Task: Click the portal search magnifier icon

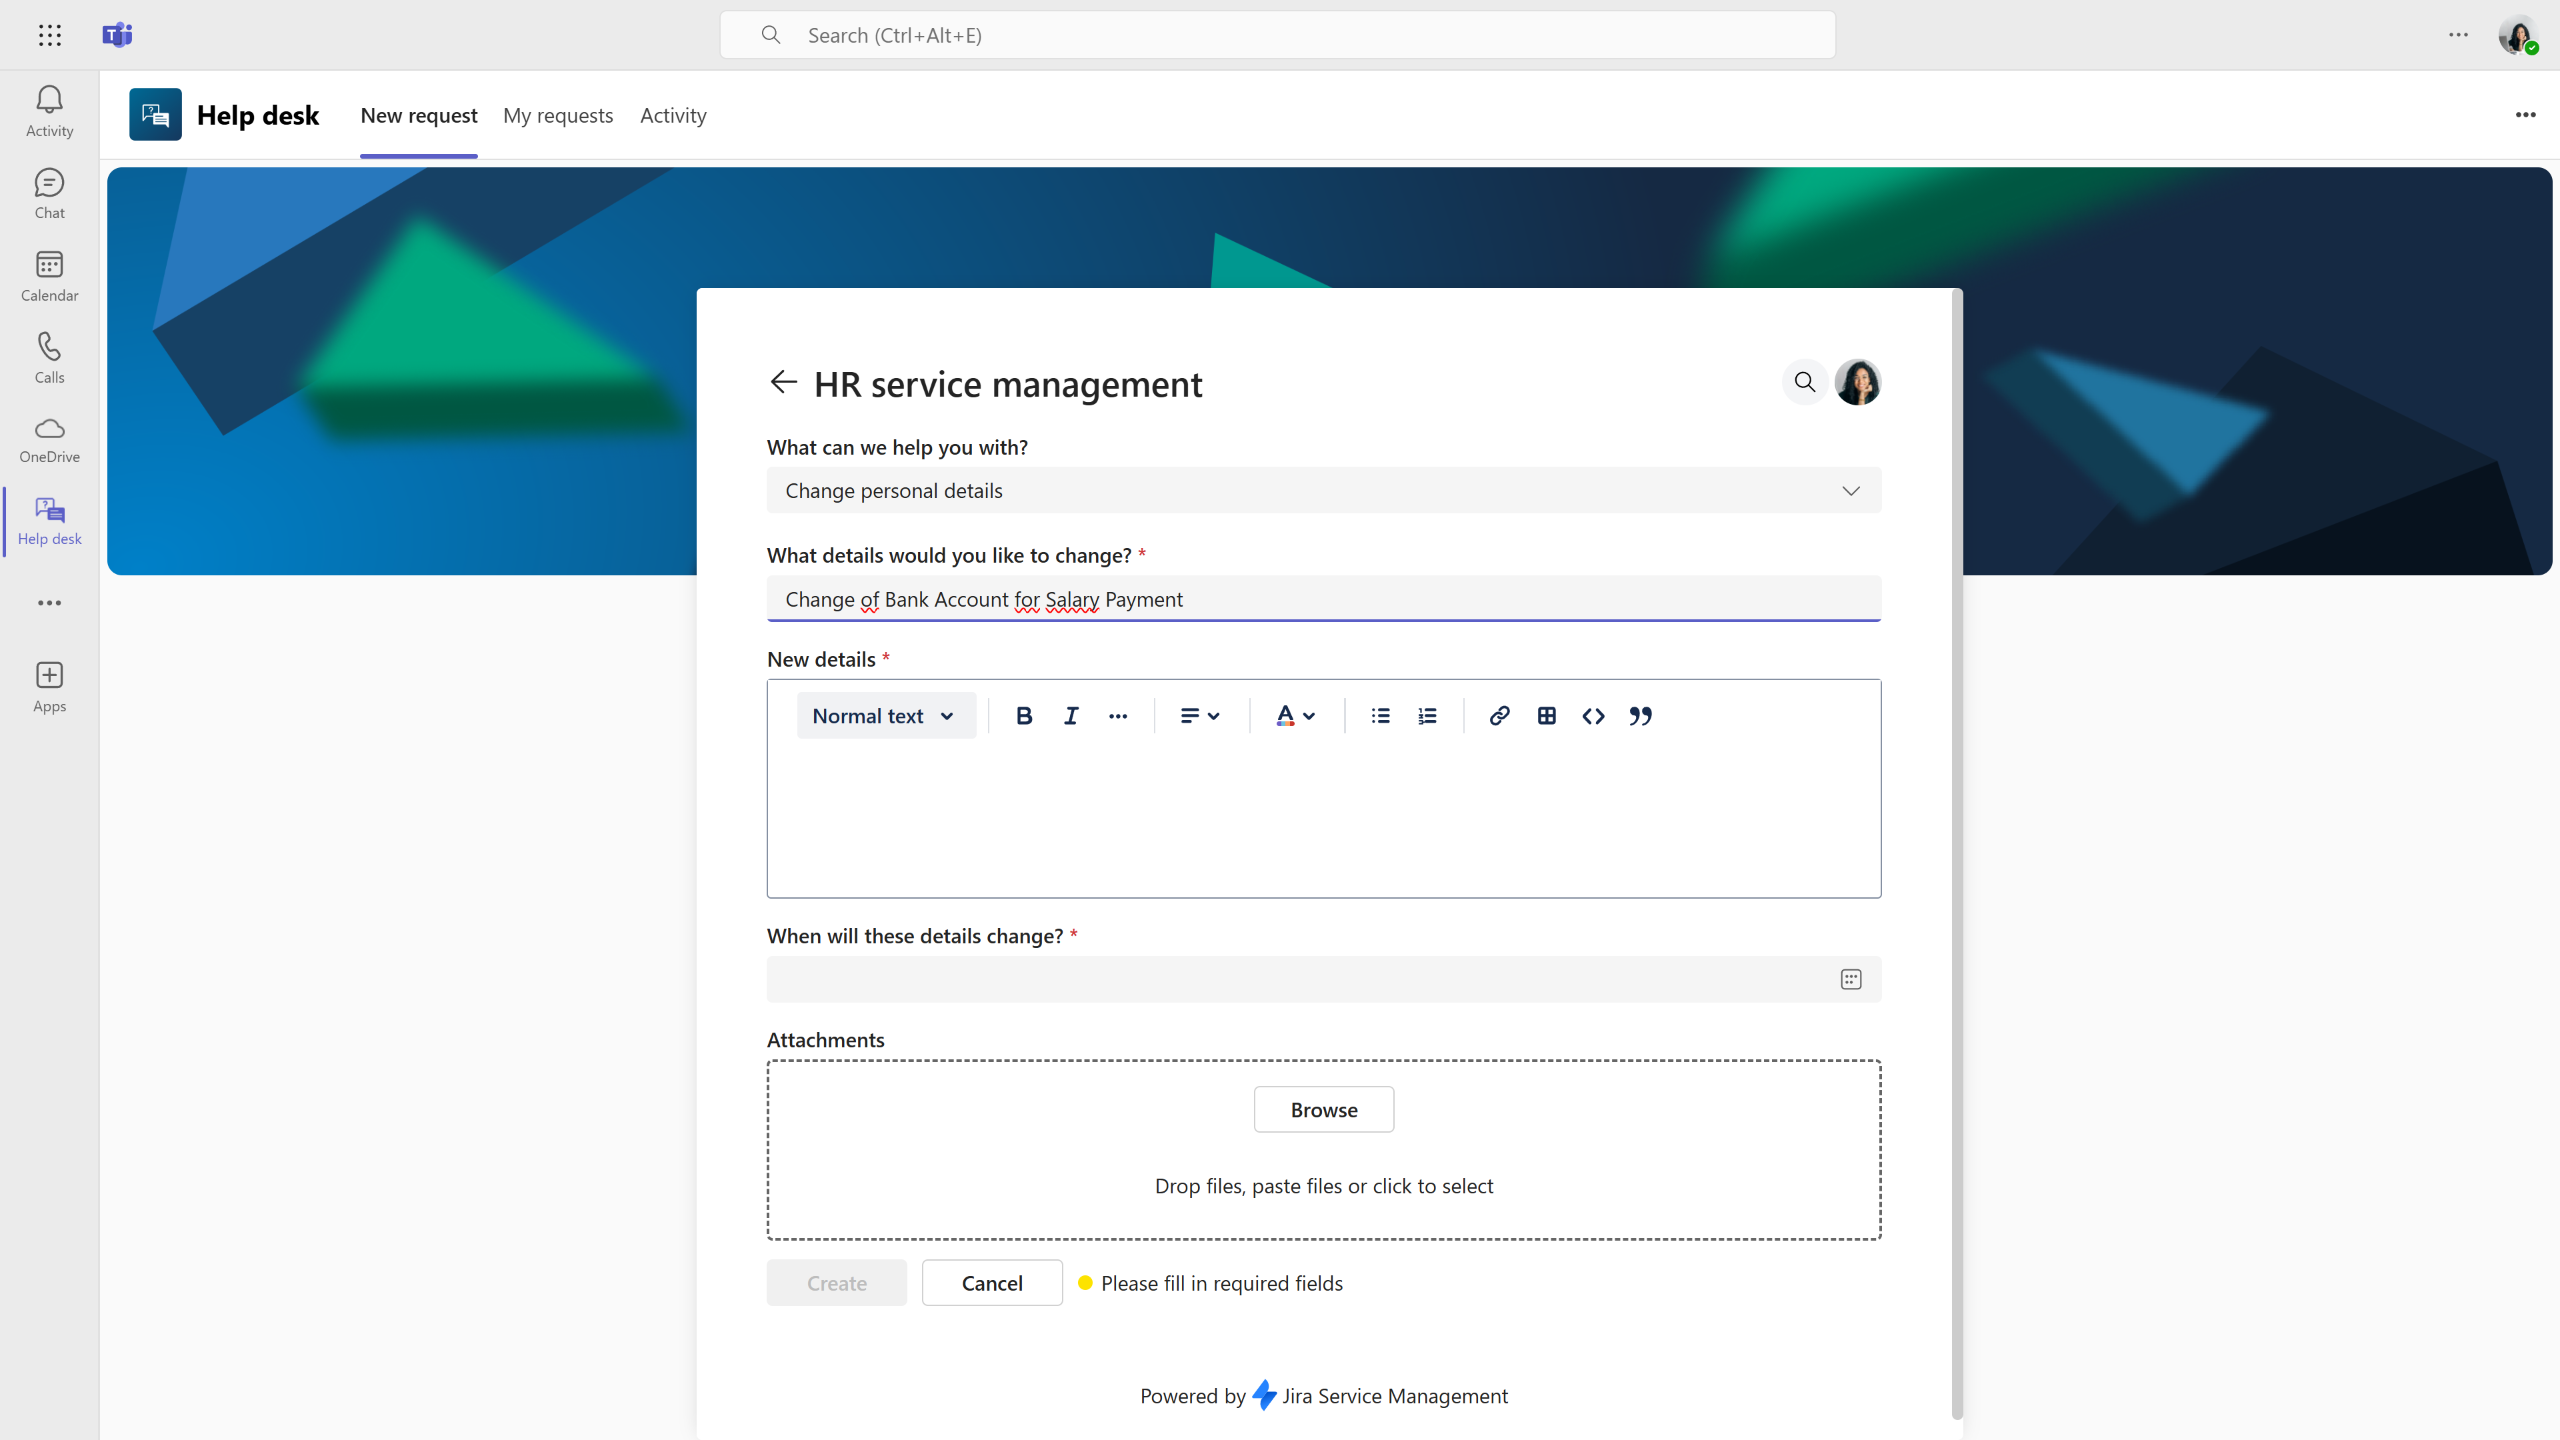Action: [x=1804, y=382]
